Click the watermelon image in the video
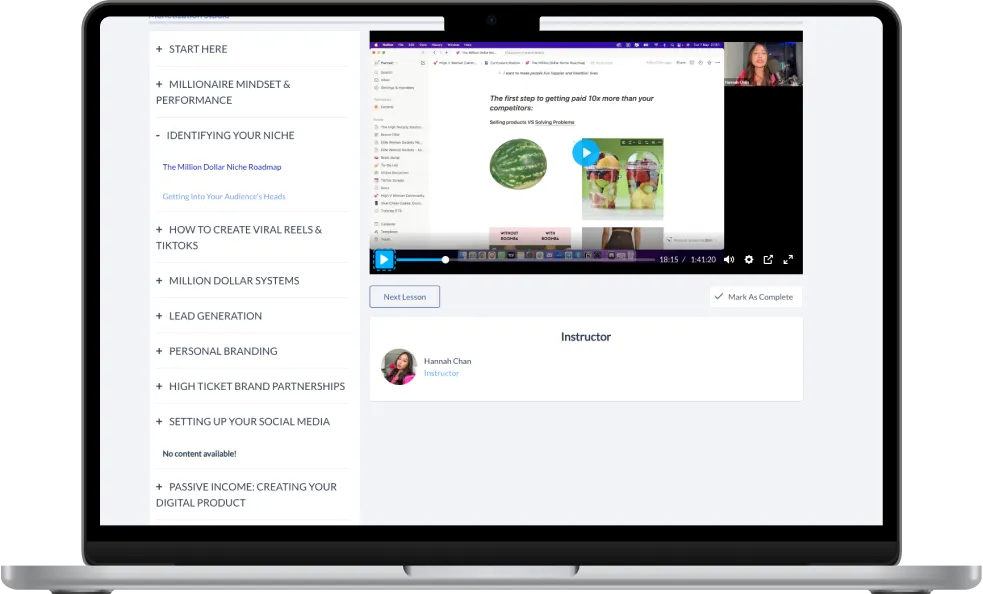The height and width of the screenshot is (594, 983). tap(518, 164)
